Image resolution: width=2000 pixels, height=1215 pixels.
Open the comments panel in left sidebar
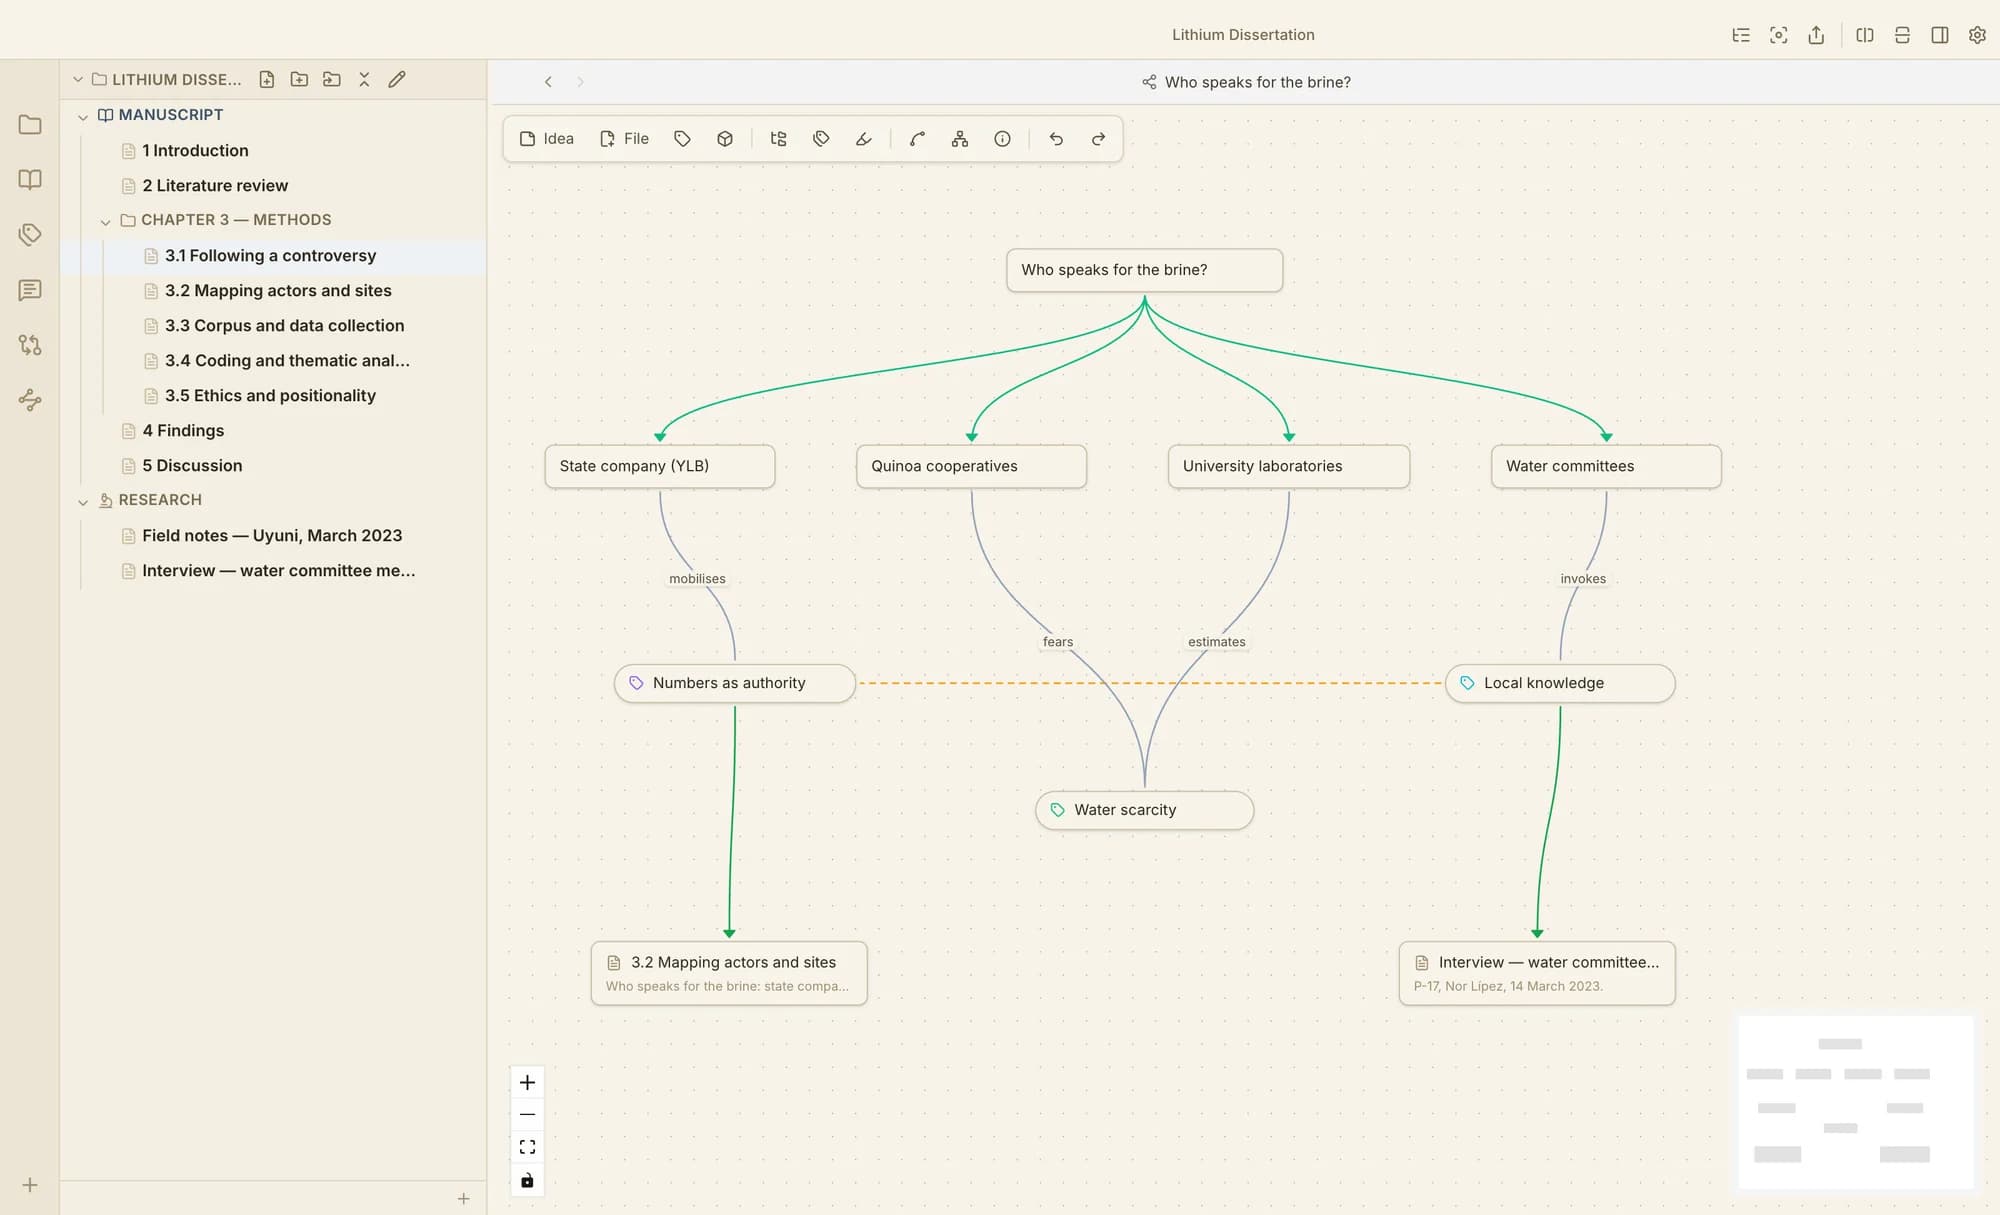pyautogui.click(x=30, y=290)
